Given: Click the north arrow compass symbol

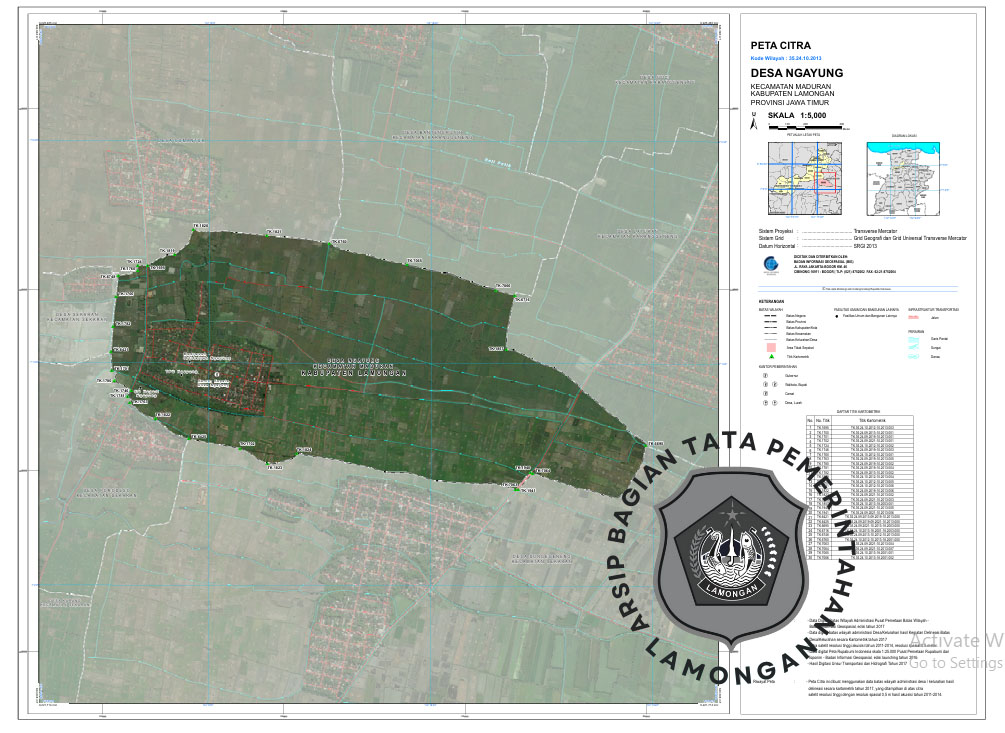Looking at the screenshot, I should (x=753, y=120).
